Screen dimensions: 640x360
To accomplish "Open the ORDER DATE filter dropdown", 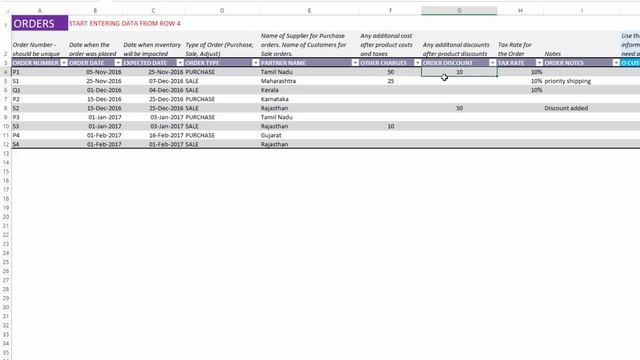I will 118,63.
